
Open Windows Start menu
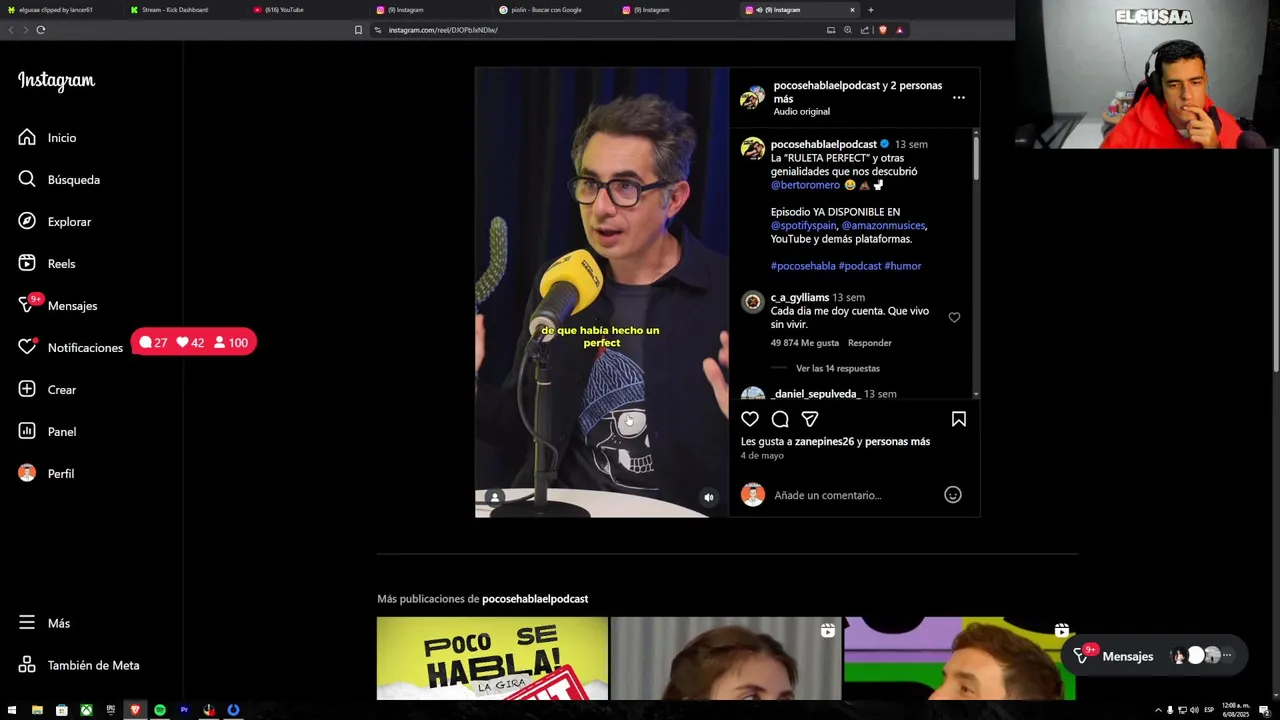[x=12, y=710]
